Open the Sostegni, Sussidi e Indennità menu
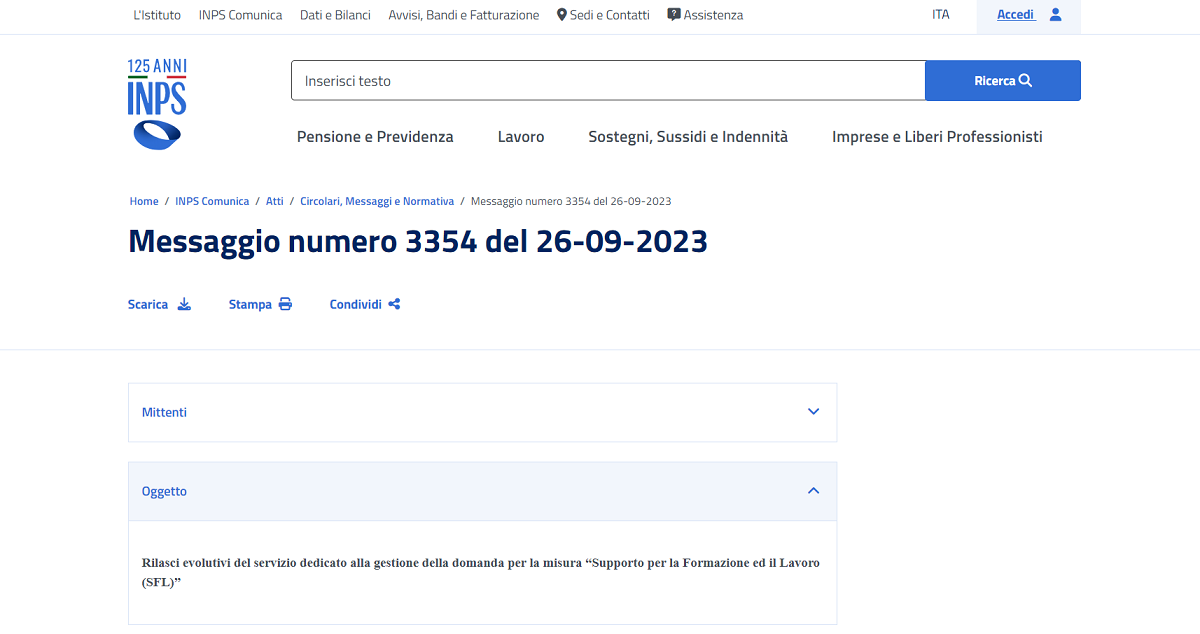1200x634 pixels. coord(687,136)
